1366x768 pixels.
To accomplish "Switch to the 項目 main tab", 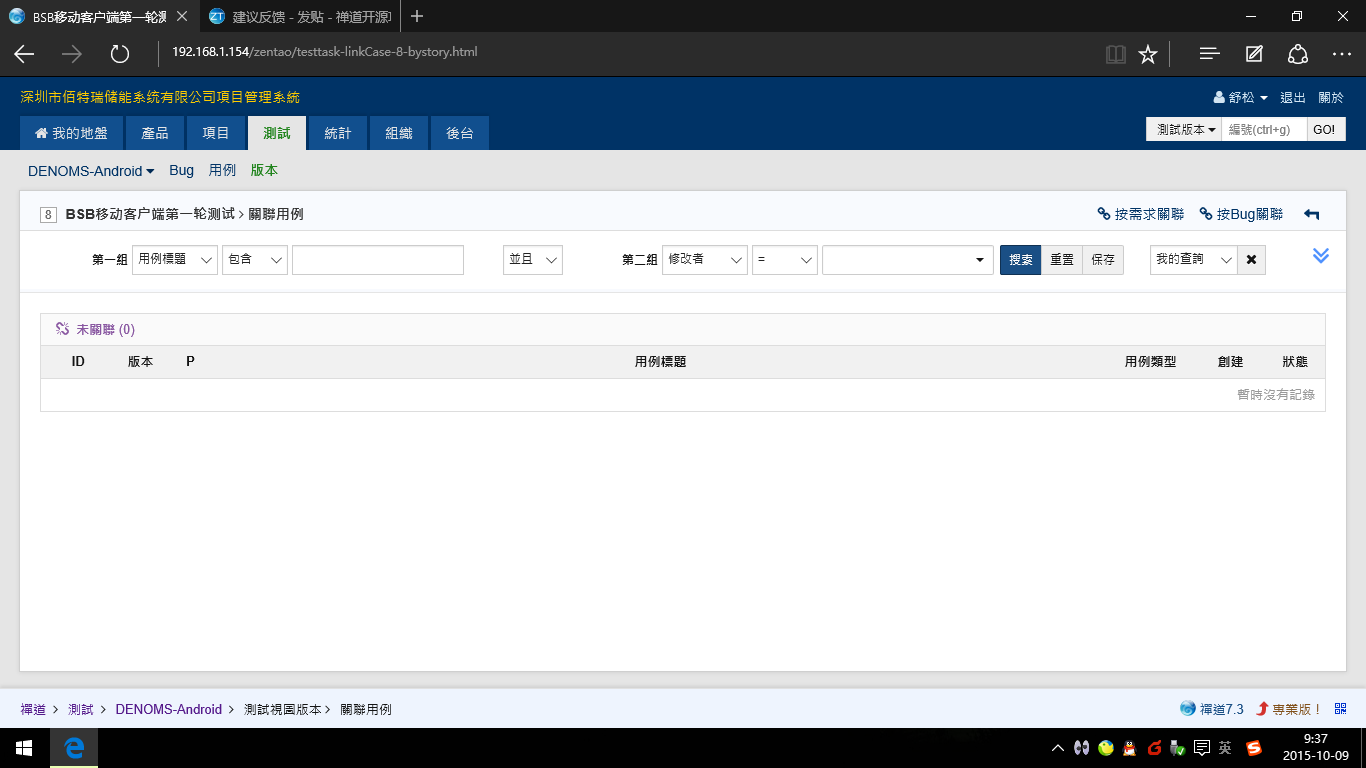I will click(x=216, y=133).
